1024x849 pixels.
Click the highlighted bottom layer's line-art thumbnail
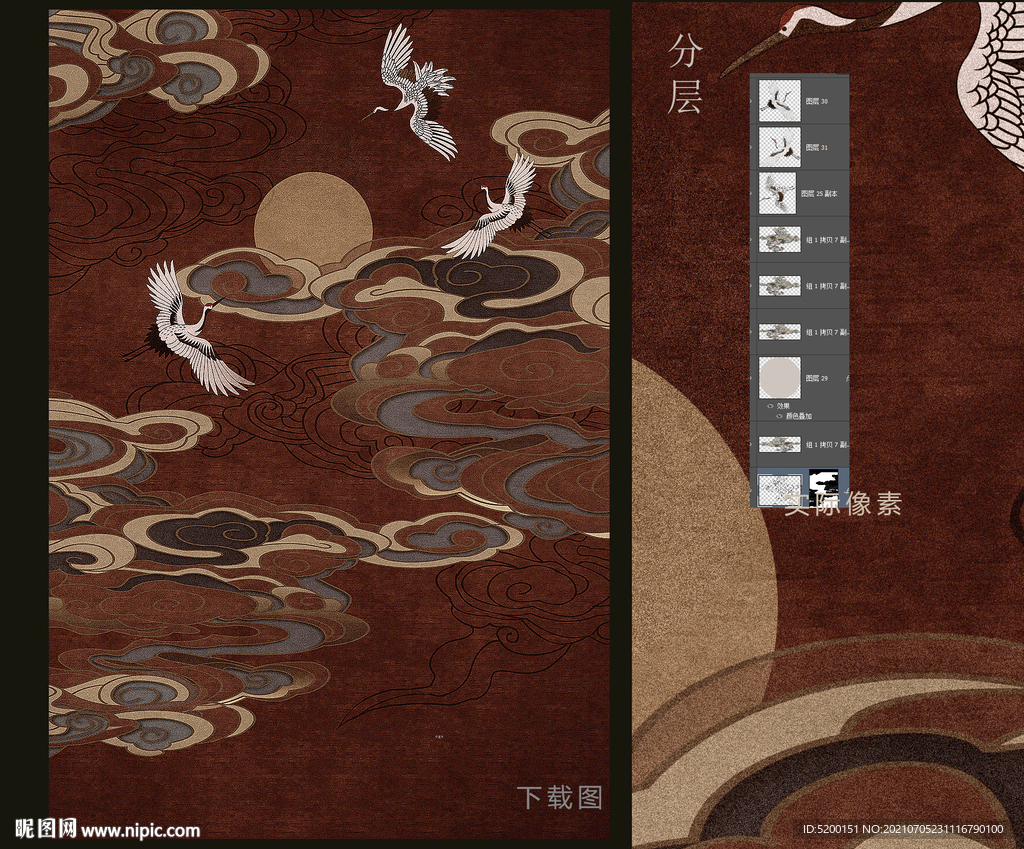(779, 489)
